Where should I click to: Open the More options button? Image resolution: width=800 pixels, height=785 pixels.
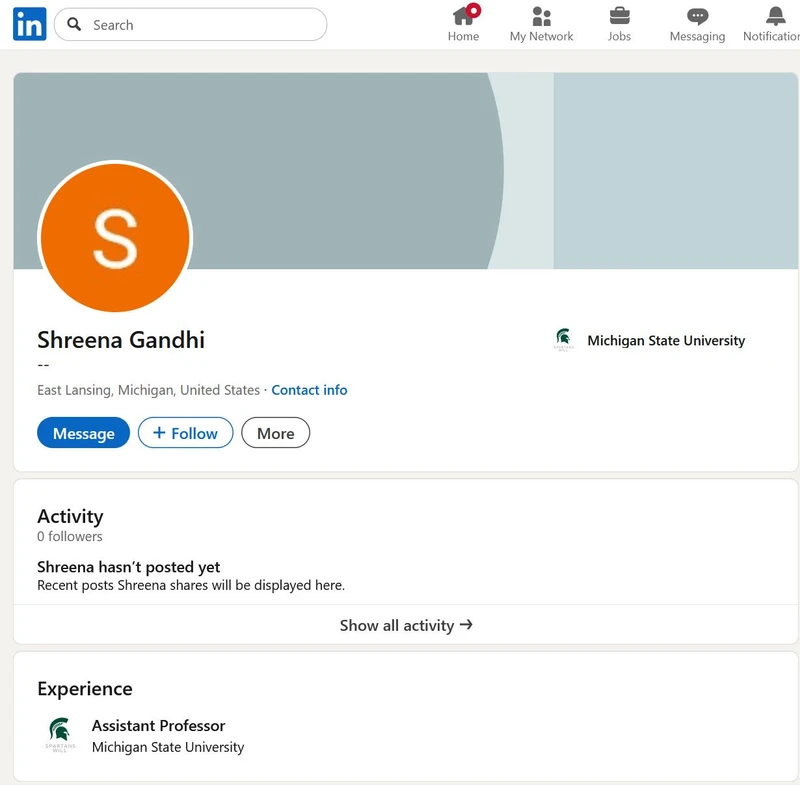pyautogui.click(x=276, y=433)
